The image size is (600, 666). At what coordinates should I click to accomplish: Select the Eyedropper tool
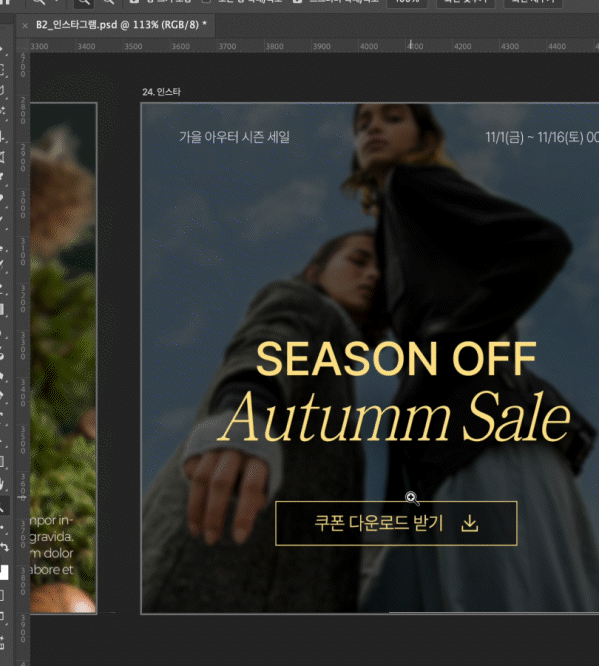(4, 180)
